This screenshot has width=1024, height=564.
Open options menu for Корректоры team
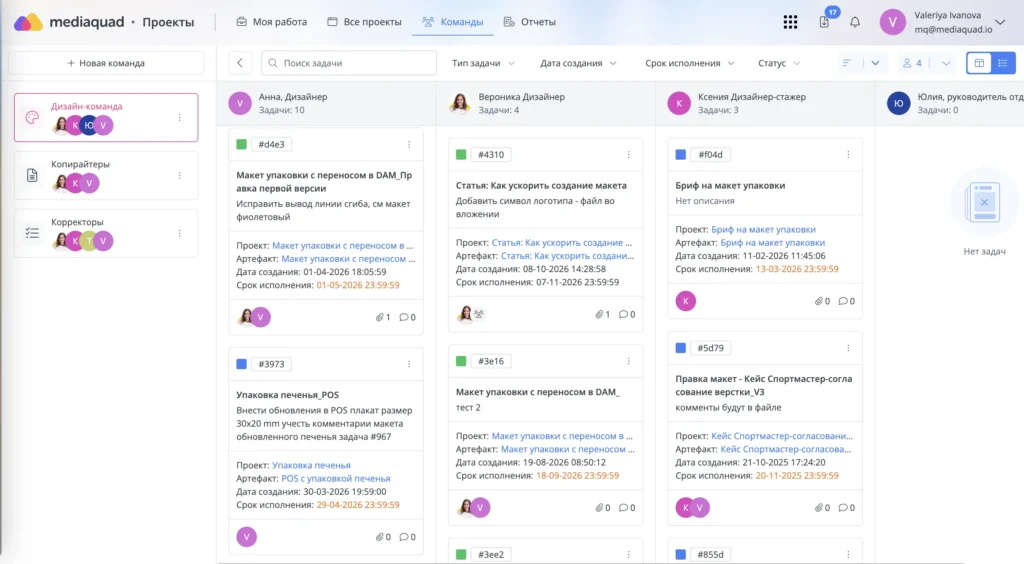pos(180,233)
